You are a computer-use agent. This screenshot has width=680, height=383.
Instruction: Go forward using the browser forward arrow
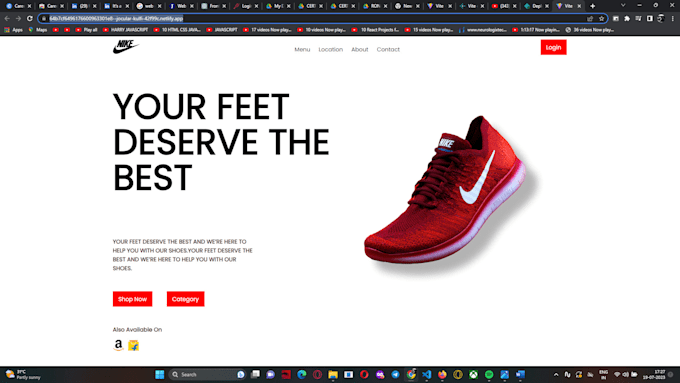pyautogui.click(x=18, y=19)
